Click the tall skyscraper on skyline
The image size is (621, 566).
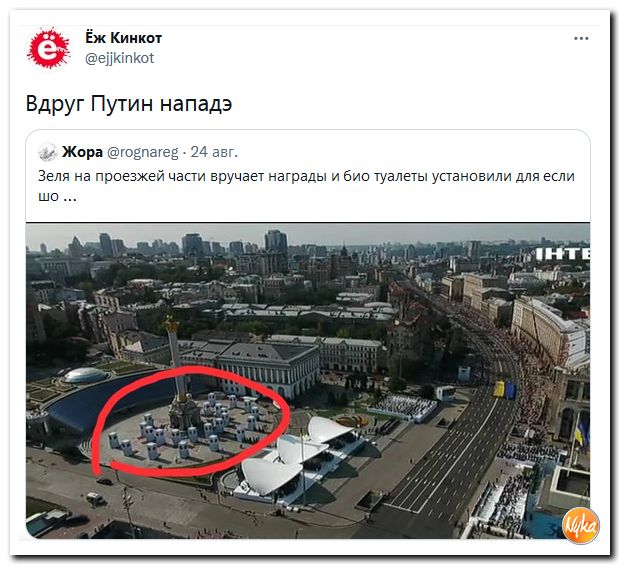276,242
